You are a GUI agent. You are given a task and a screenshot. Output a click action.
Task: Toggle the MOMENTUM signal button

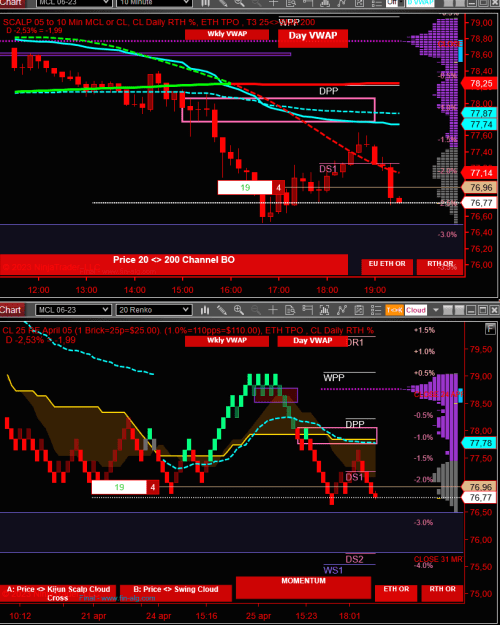303,588
